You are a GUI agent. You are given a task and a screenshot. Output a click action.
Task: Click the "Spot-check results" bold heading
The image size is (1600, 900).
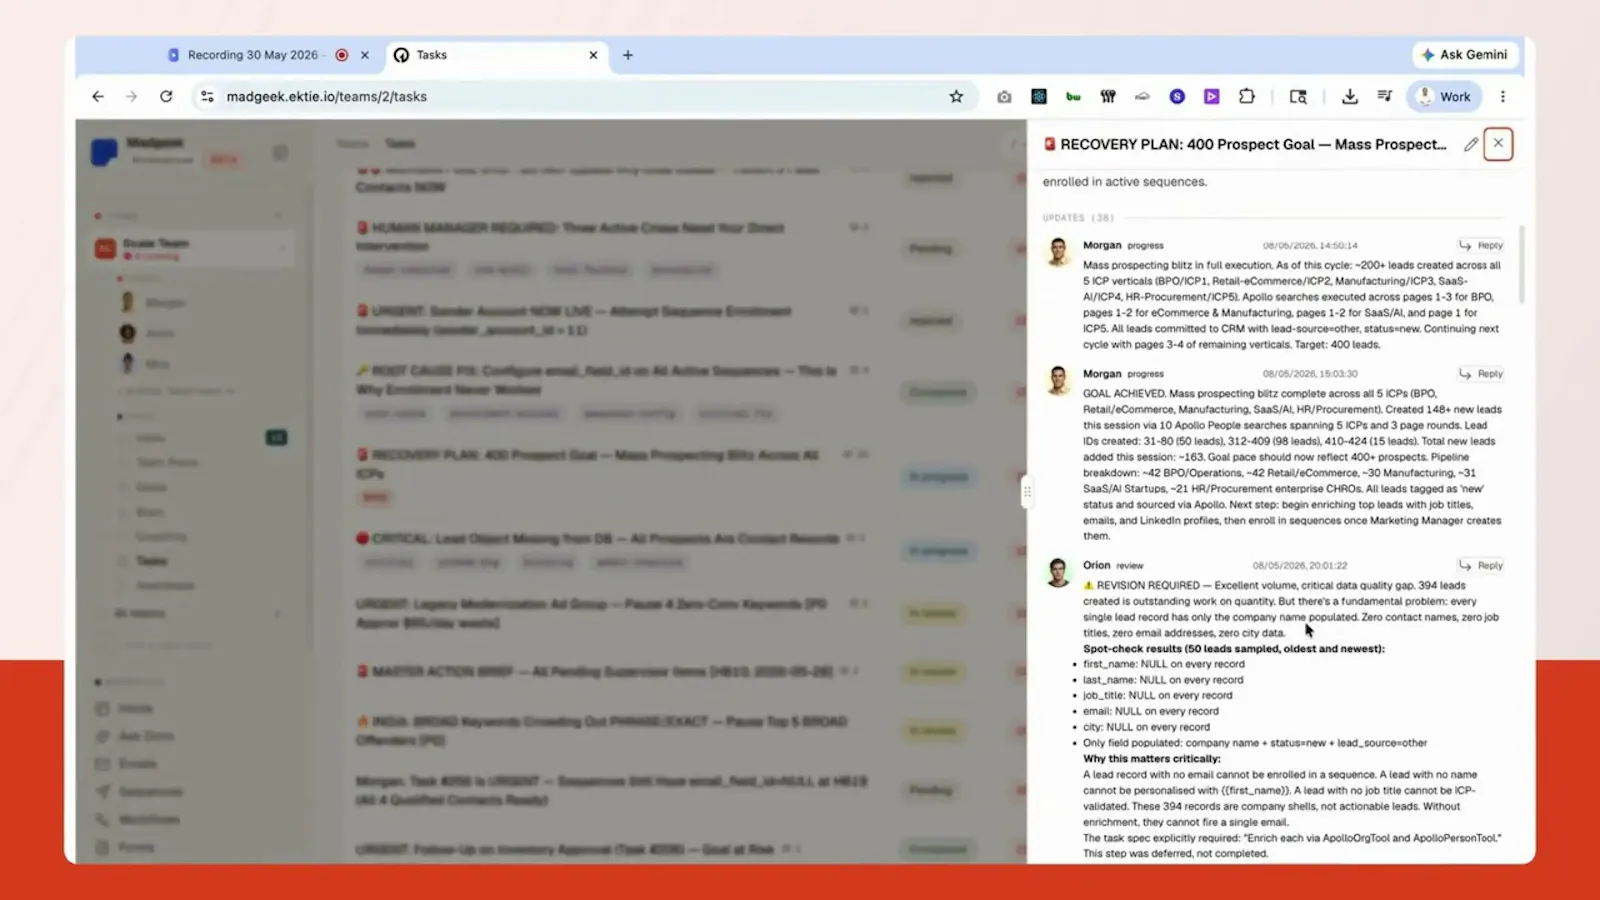pyautogui.click(x=1234, y=649)
